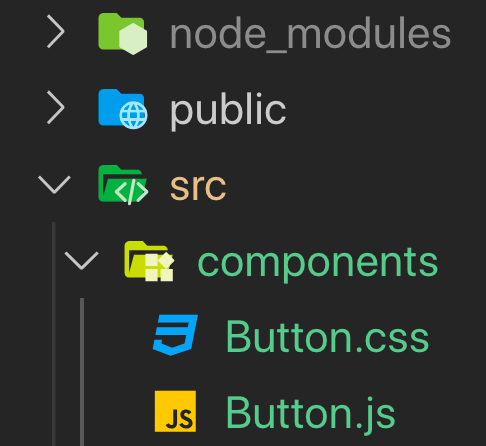Screen dimensions: 486x446
Task: Collapse the components folder chevron
Action: pyautogui.click(x=81, y=260)
